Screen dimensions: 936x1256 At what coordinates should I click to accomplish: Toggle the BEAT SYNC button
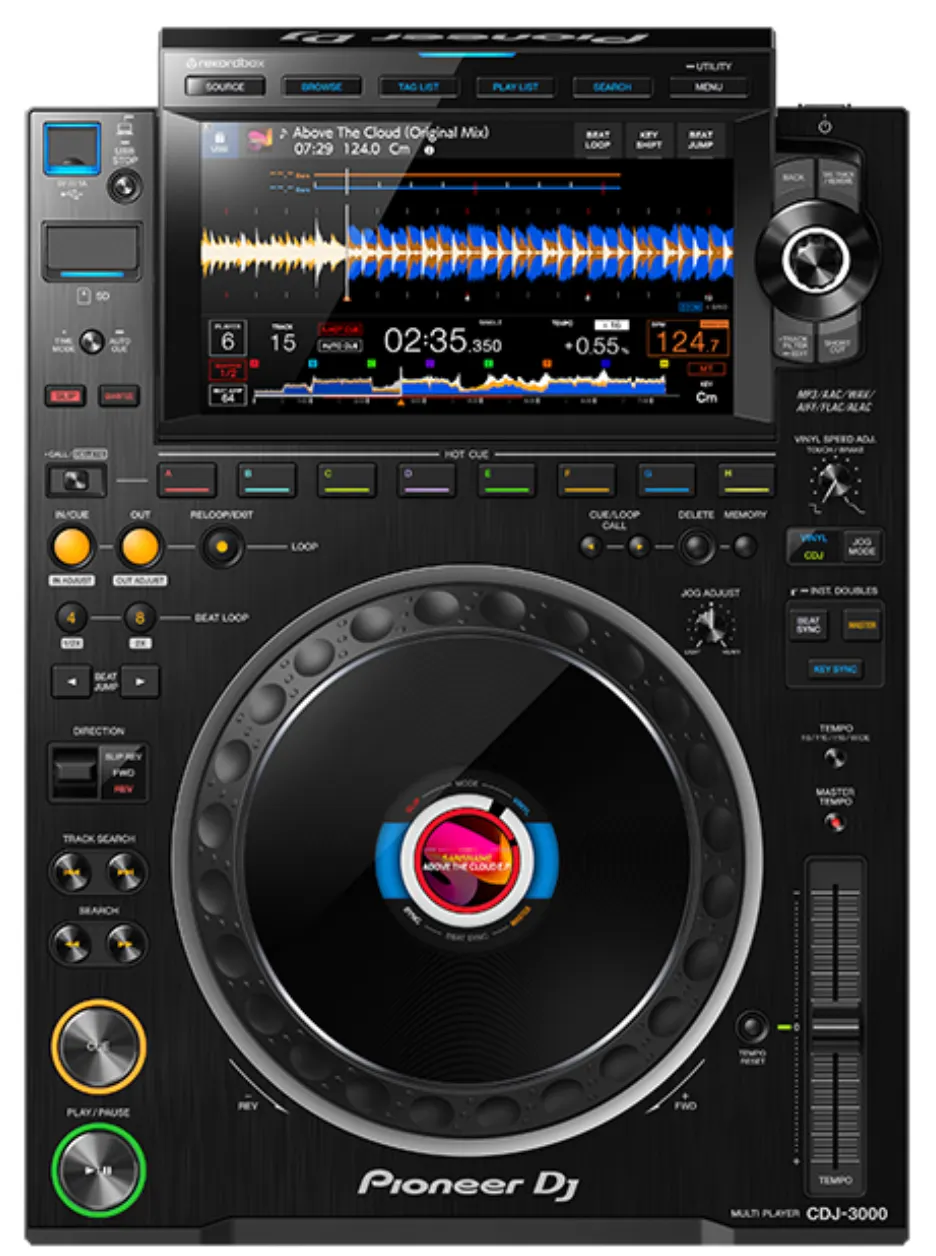tap(809, 623)
